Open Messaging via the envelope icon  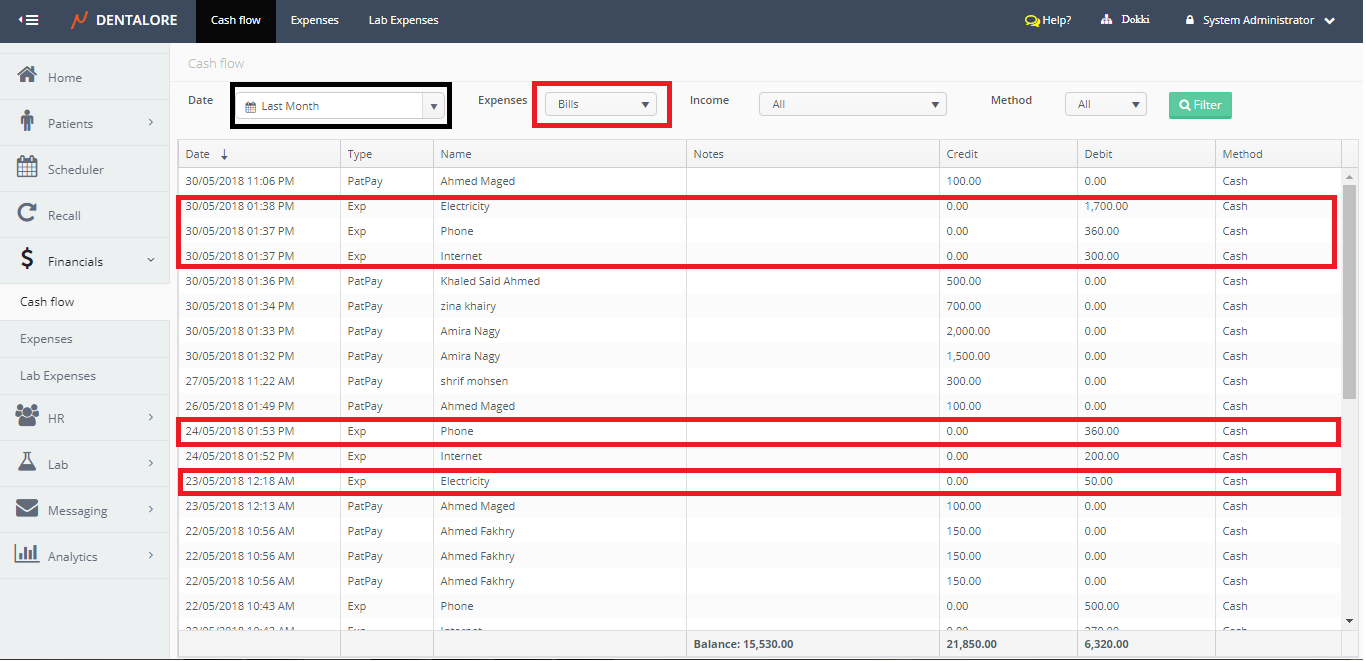click(28, 509)
